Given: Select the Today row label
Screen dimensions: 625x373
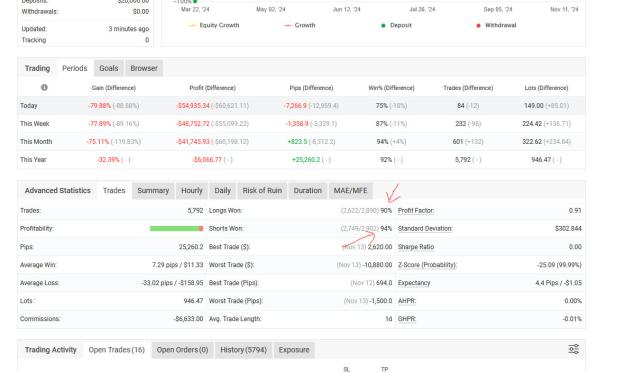Looking at the screenshot, I should (x=29, y=106).
